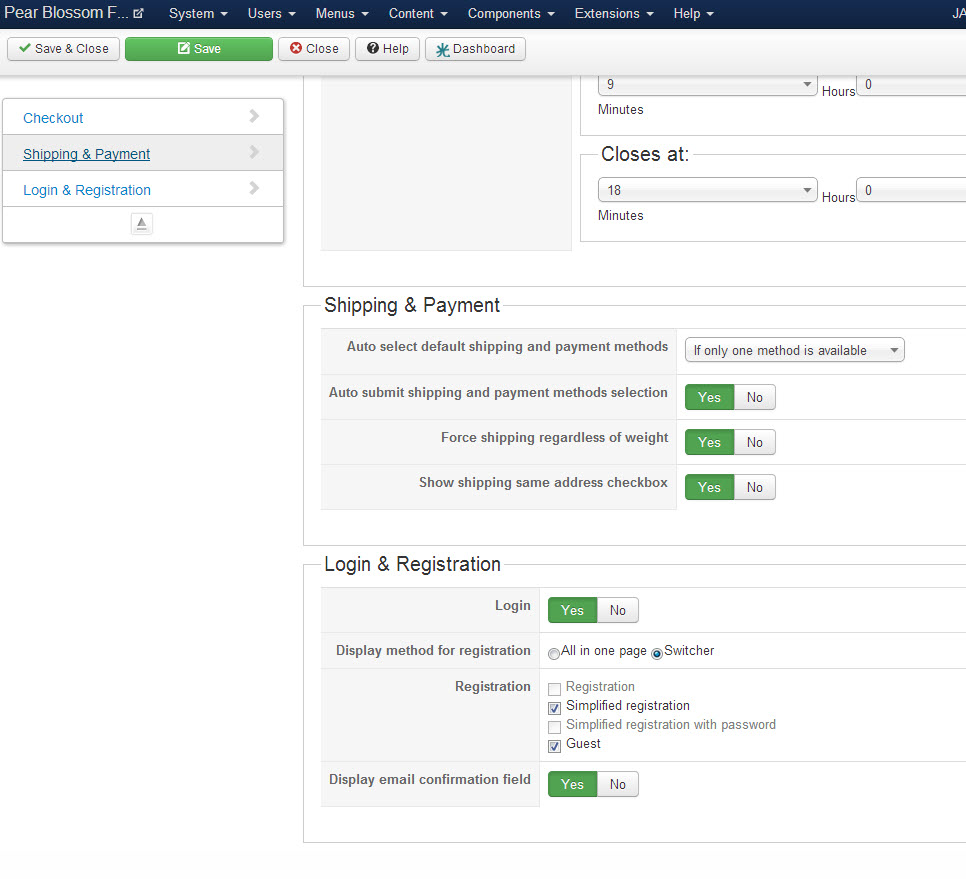Click chevron icon next to Checkout

(254, 116)
